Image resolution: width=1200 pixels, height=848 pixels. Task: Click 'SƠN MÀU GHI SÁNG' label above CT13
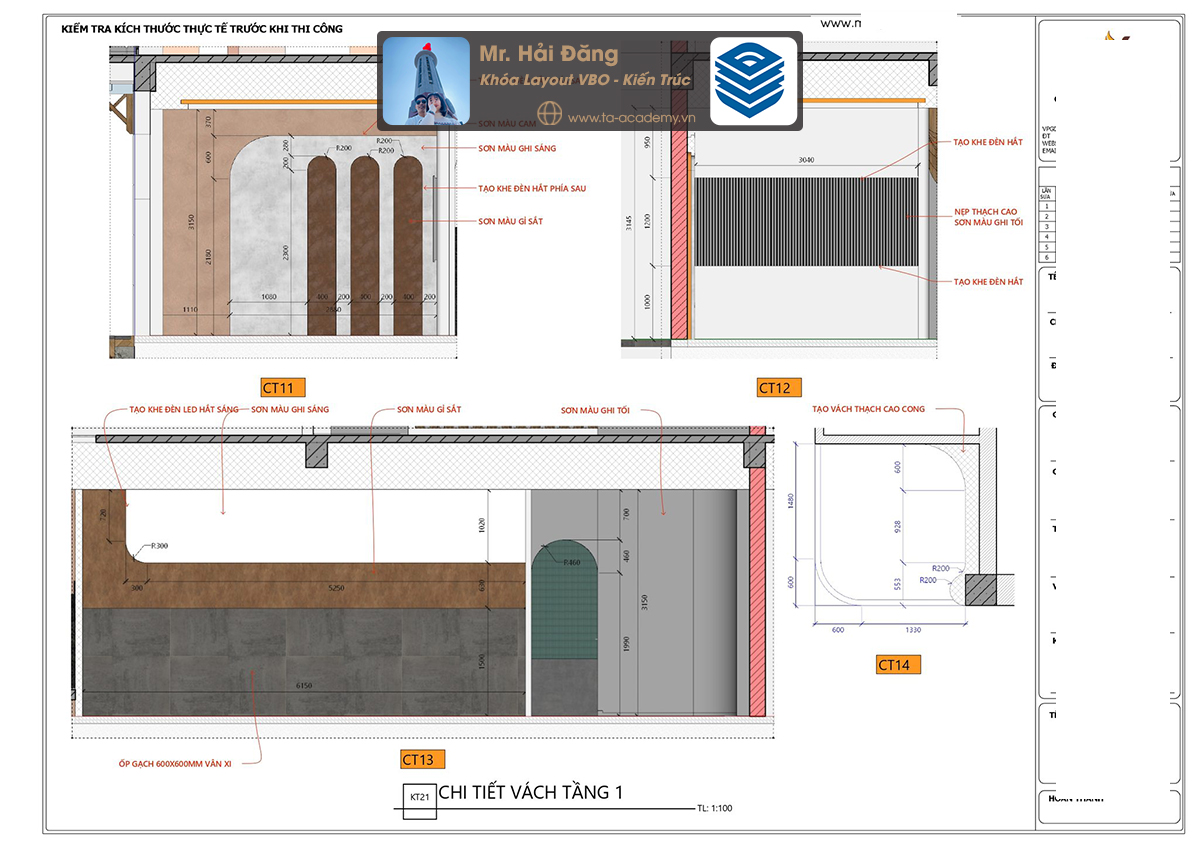coord(290,409)
